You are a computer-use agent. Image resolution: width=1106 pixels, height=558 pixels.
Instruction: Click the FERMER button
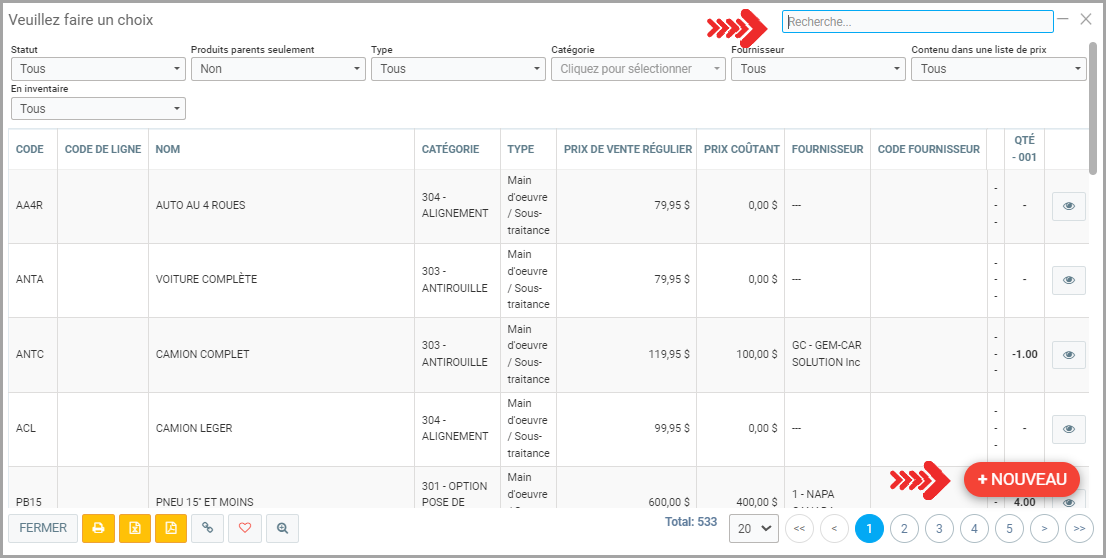click(43, 528)
